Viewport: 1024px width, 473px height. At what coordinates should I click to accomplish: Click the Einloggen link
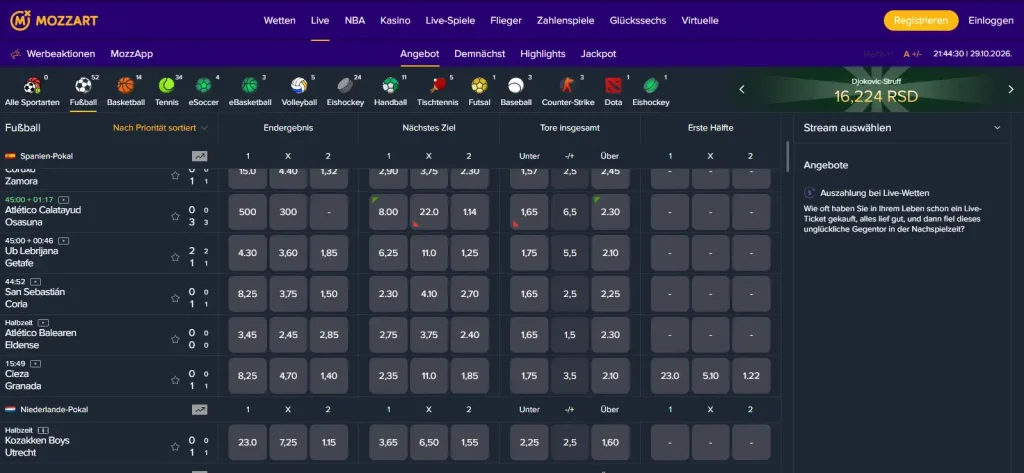point(991,20)
